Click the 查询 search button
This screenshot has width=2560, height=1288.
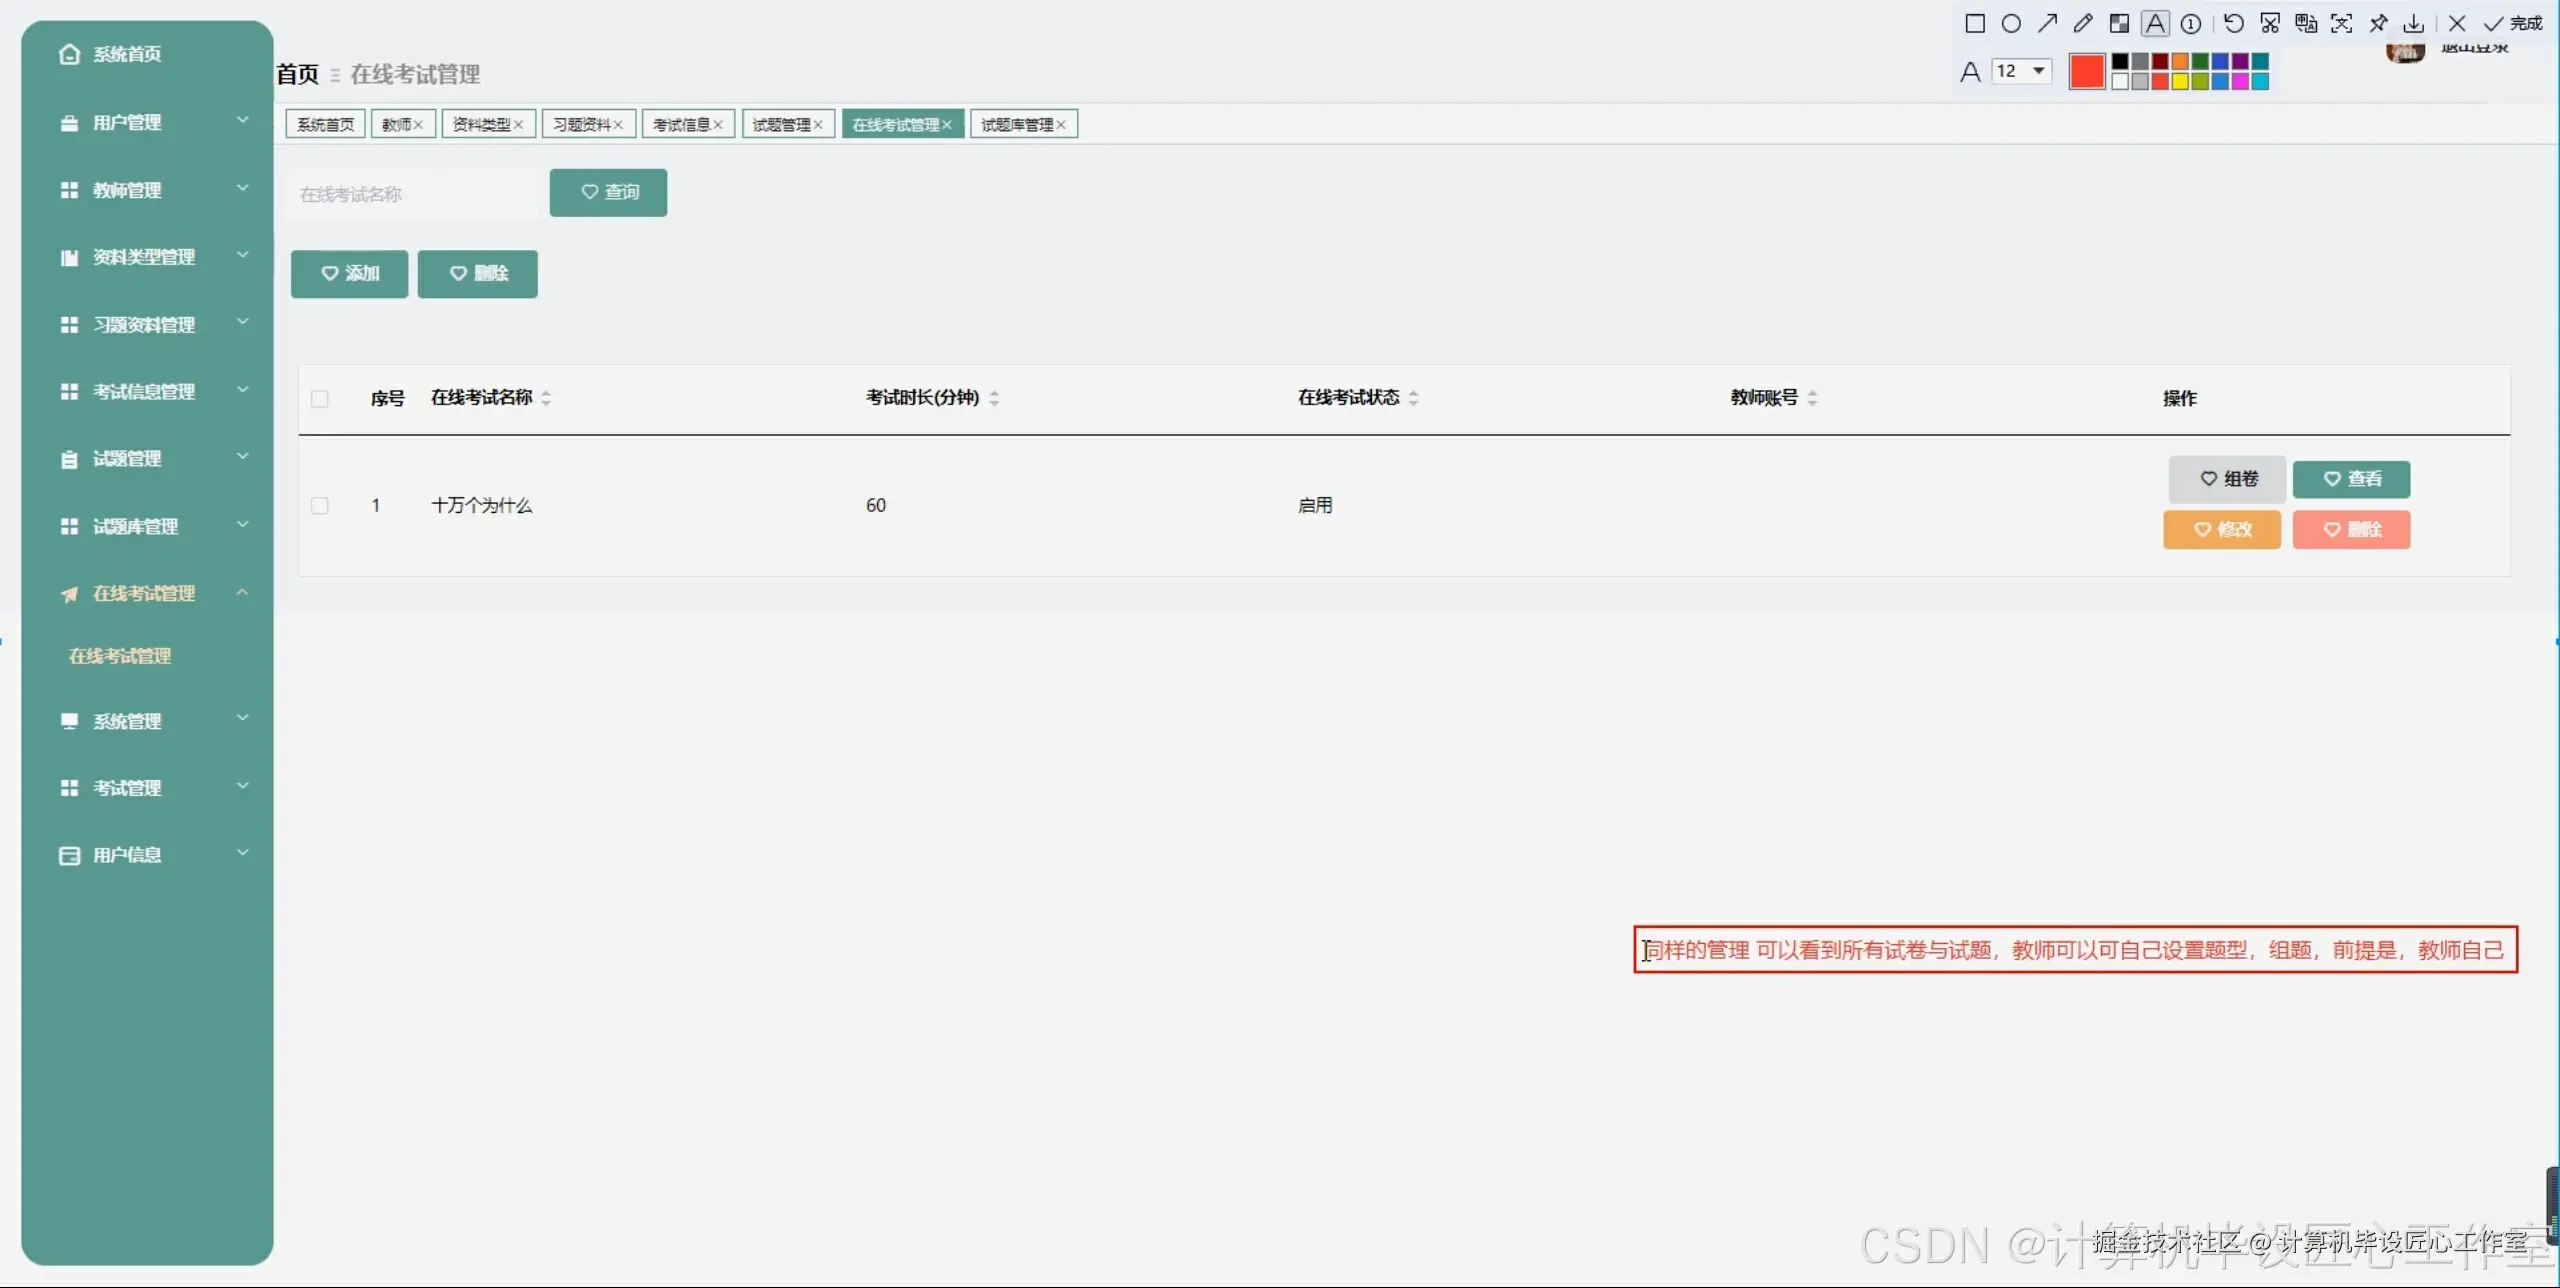tap(608, 192)
